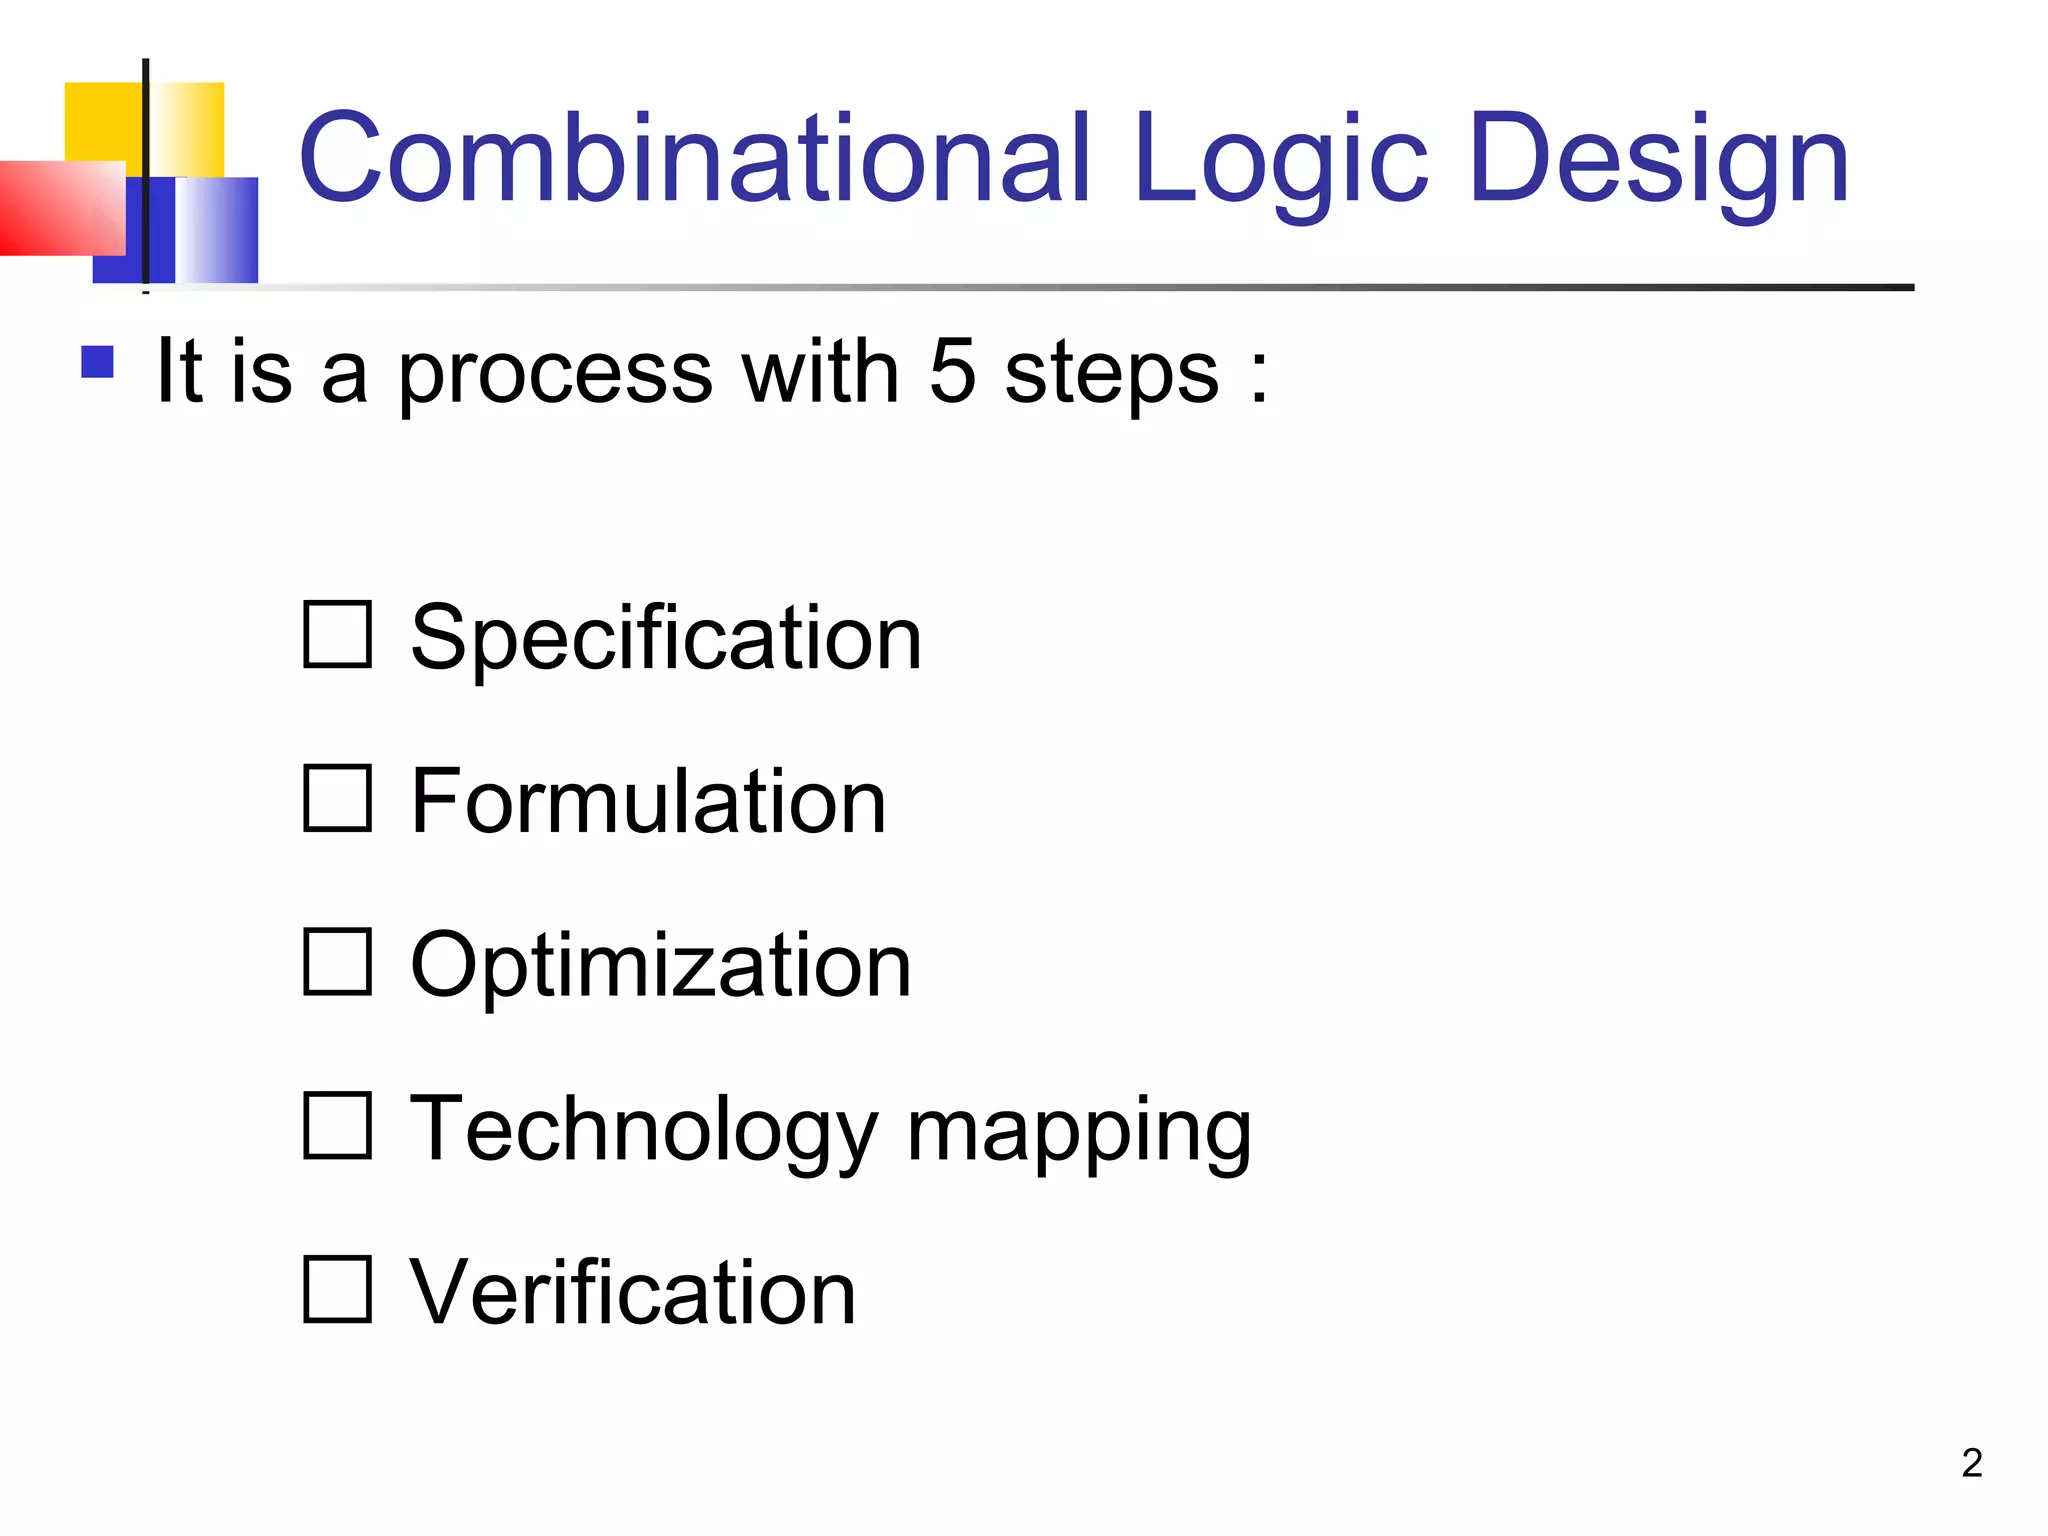Click the blue square bullet icon
Image resolution: width=2048 pixels, height=1536 pixels.
(x=97, y=362)
